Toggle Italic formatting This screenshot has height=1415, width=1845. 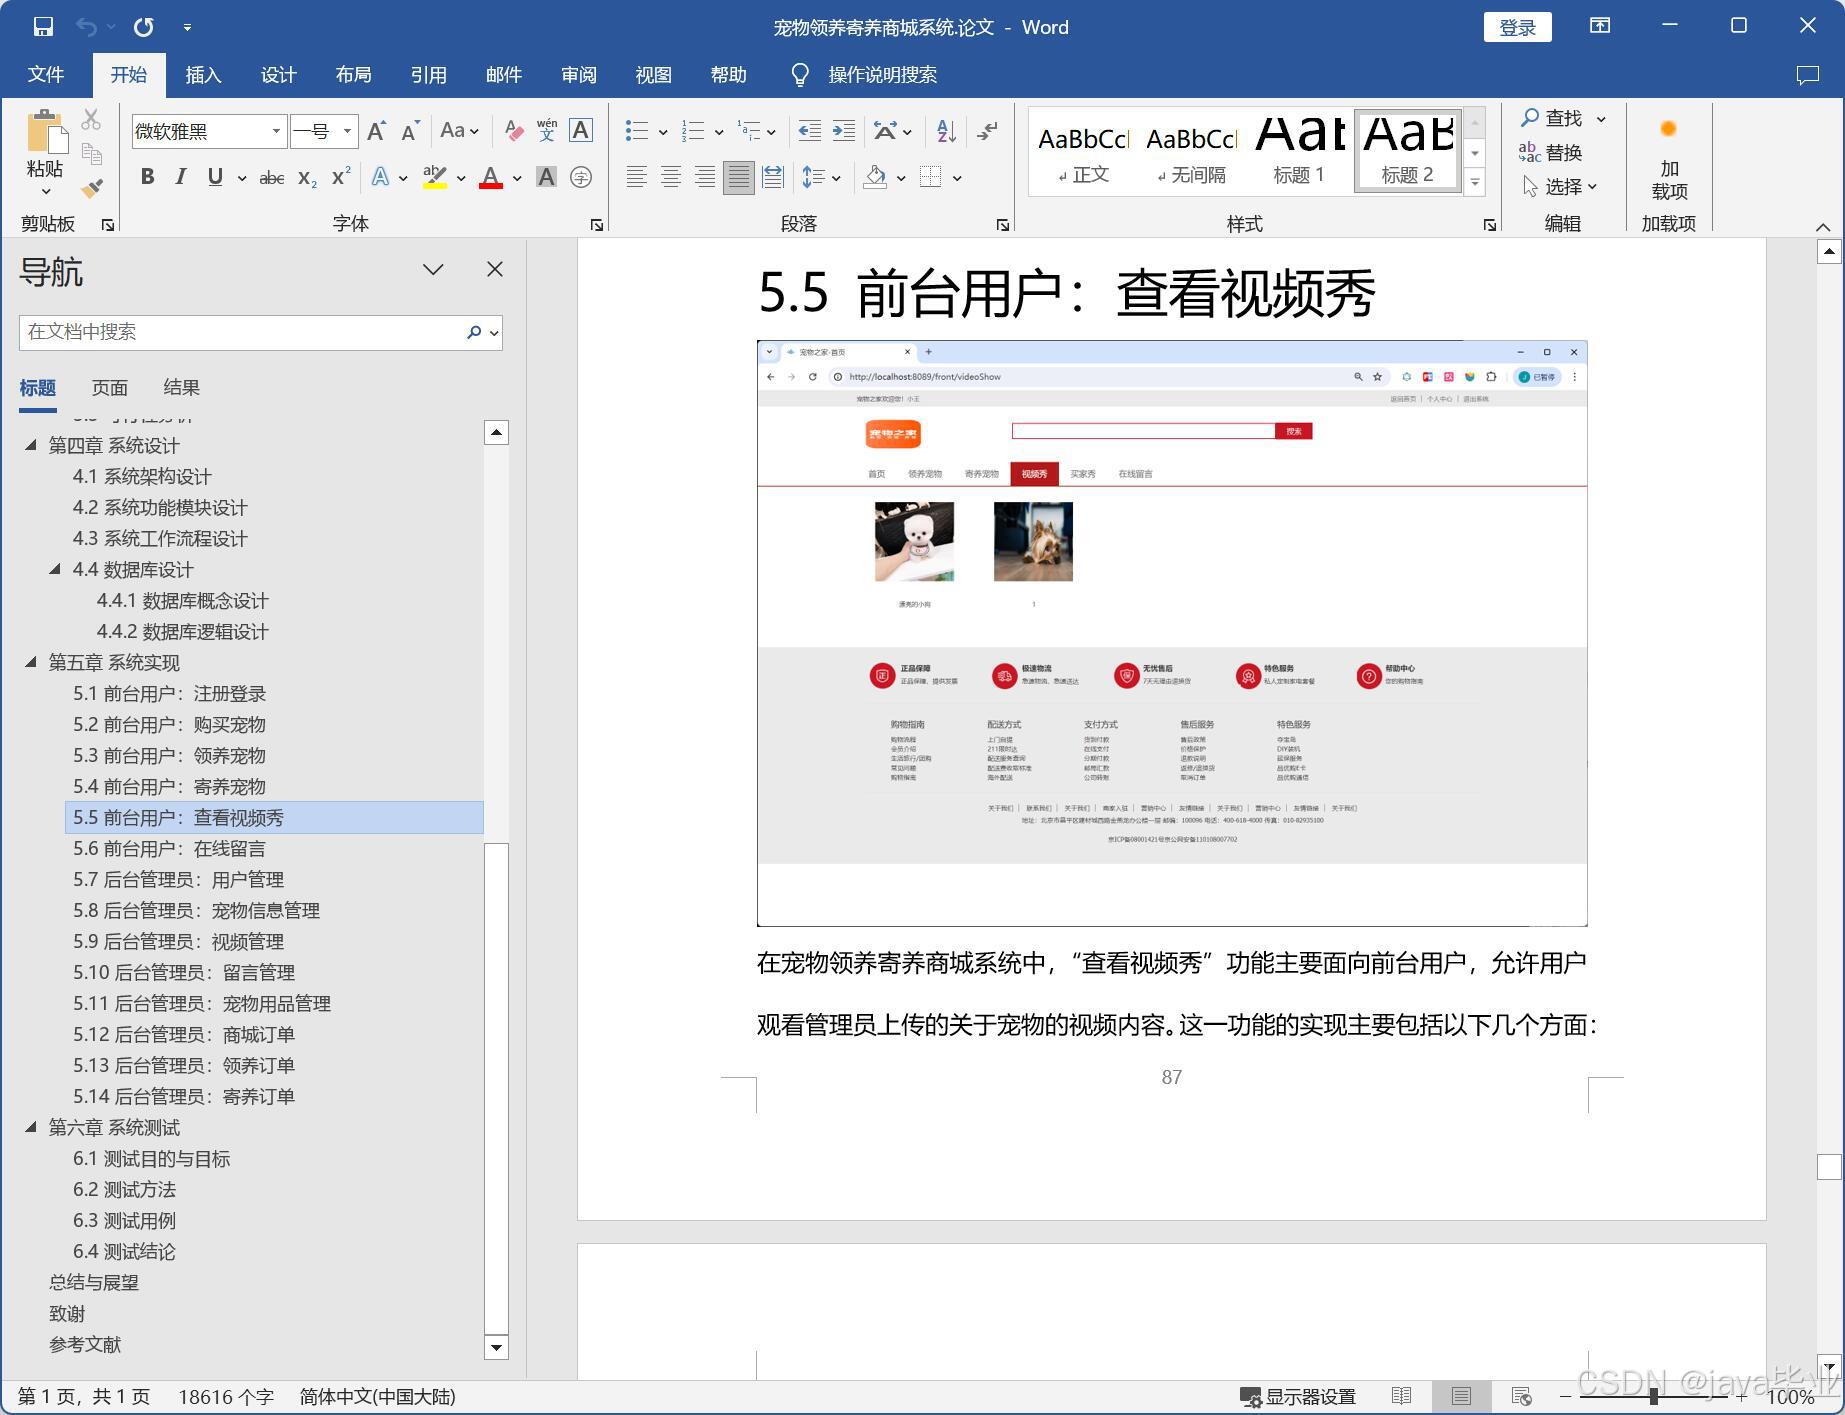180,177
